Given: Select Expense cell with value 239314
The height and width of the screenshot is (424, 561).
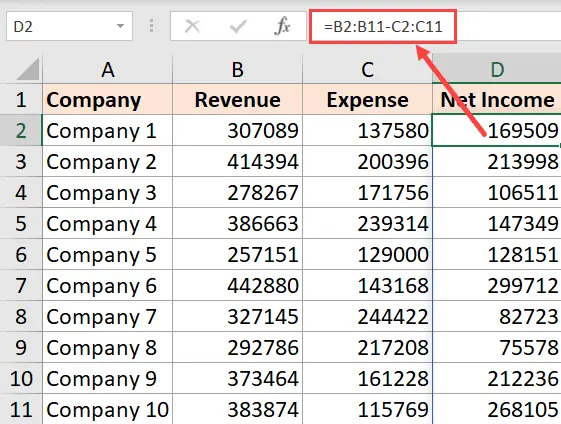Looking at the screenshot, I should point(367,224).
